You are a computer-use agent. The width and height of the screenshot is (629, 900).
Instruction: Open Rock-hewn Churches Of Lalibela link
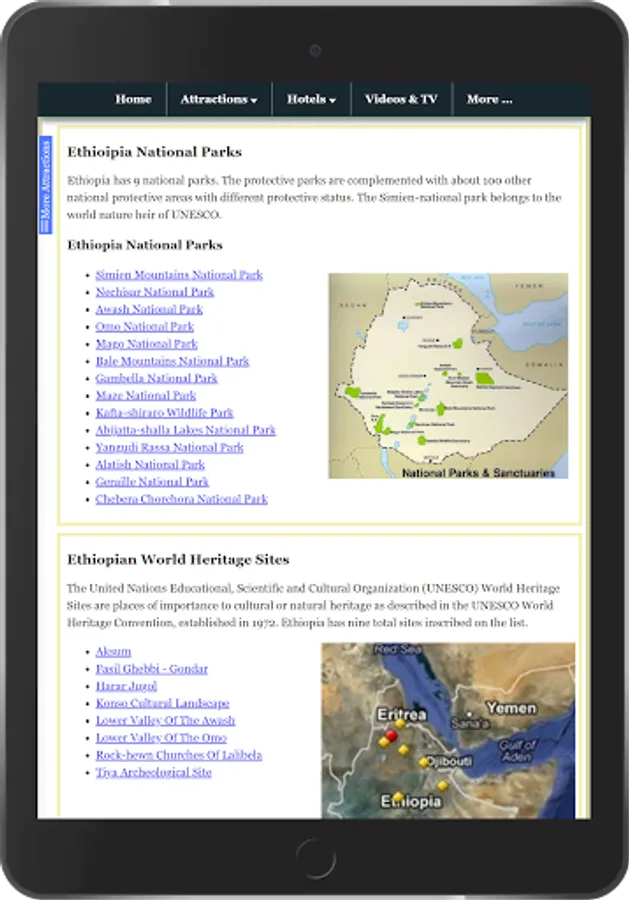178,755
